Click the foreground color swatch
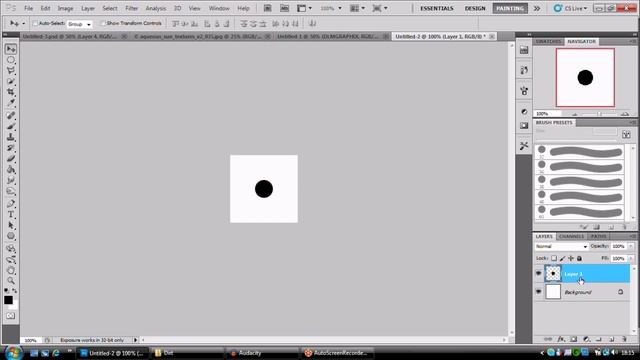 (x=8, y=300)
